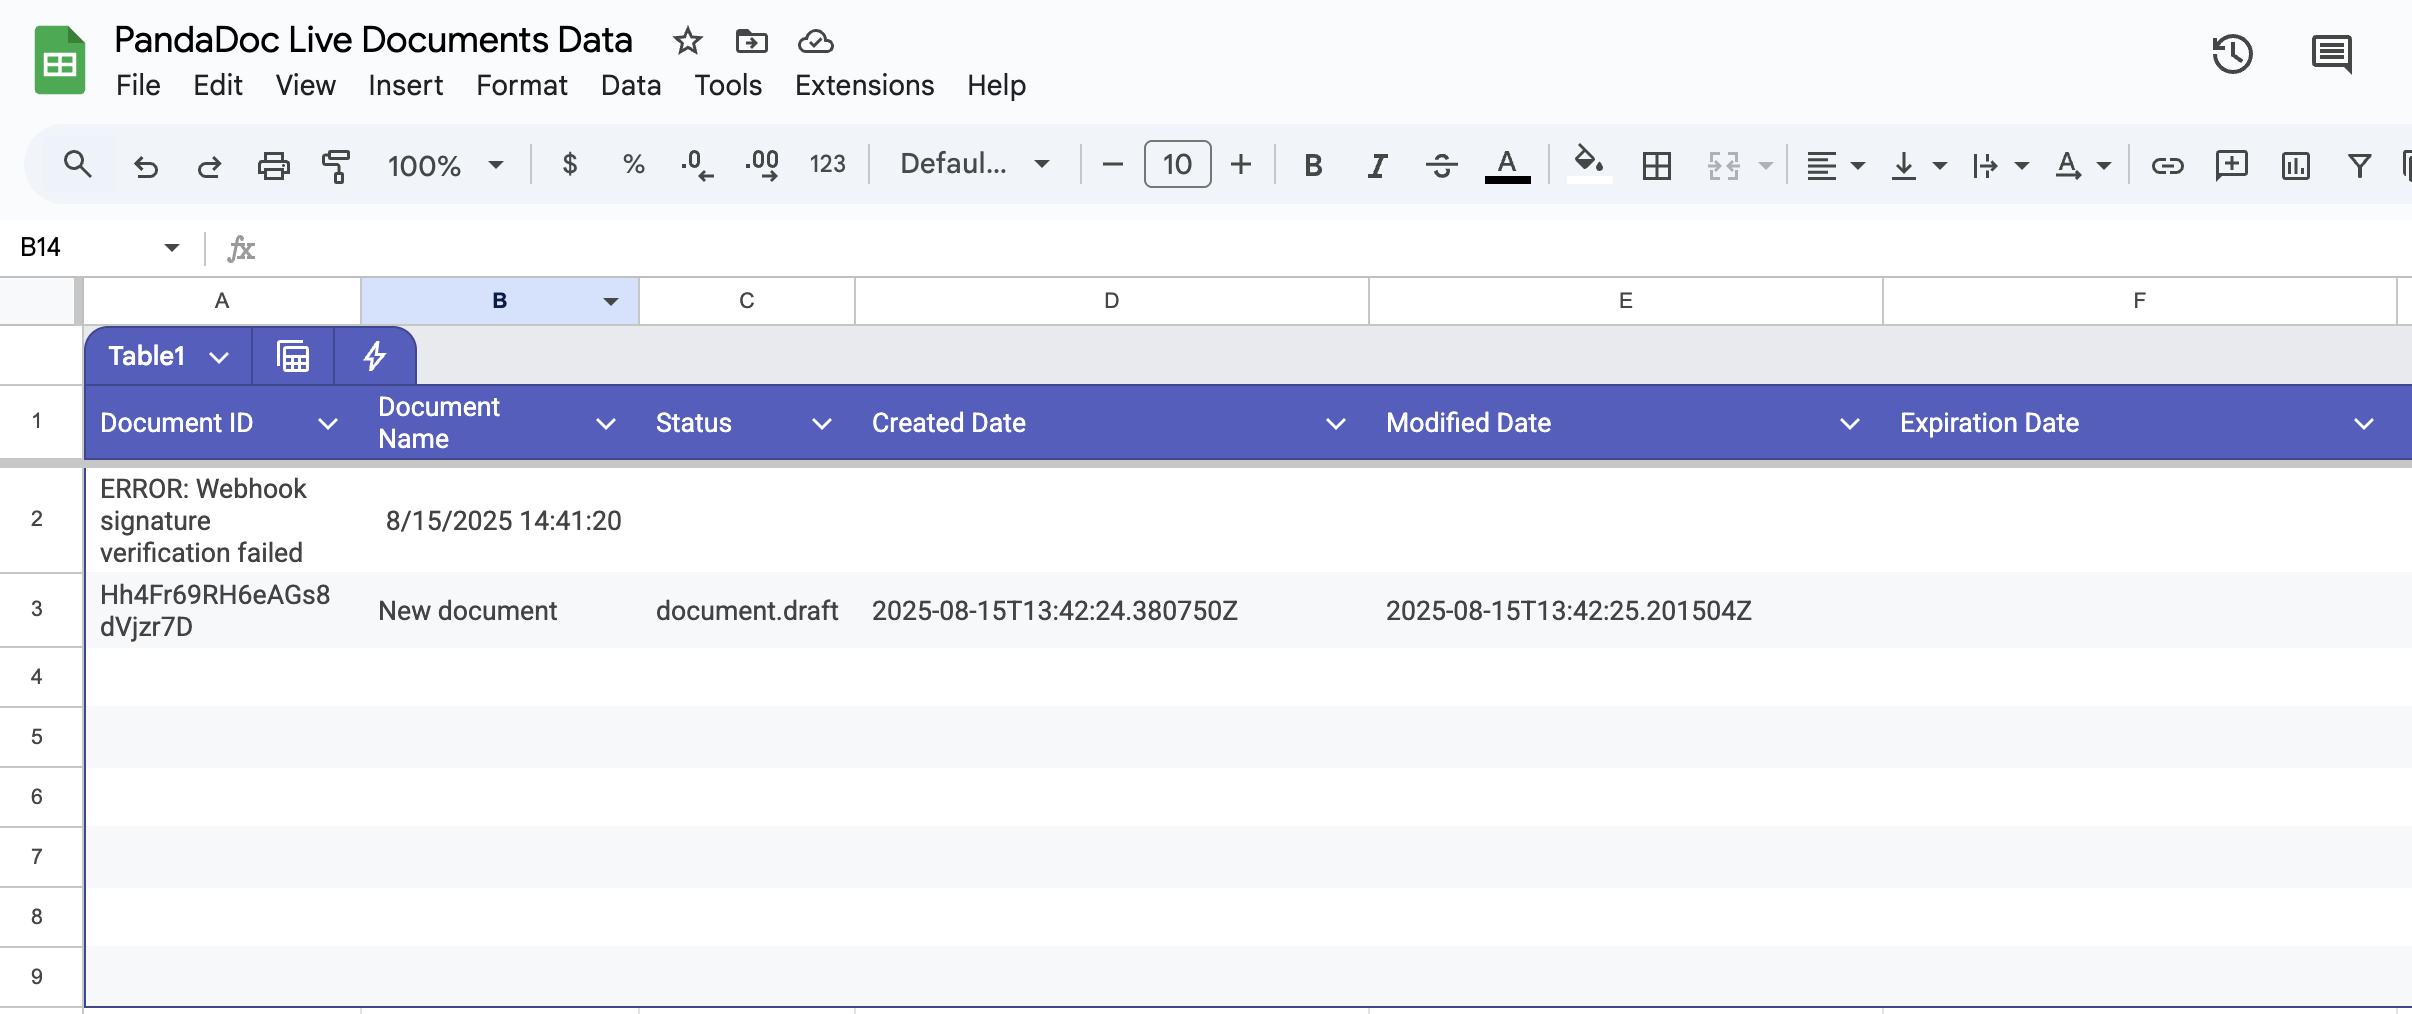
Task: Redo the last action
Action: [209, 165]
